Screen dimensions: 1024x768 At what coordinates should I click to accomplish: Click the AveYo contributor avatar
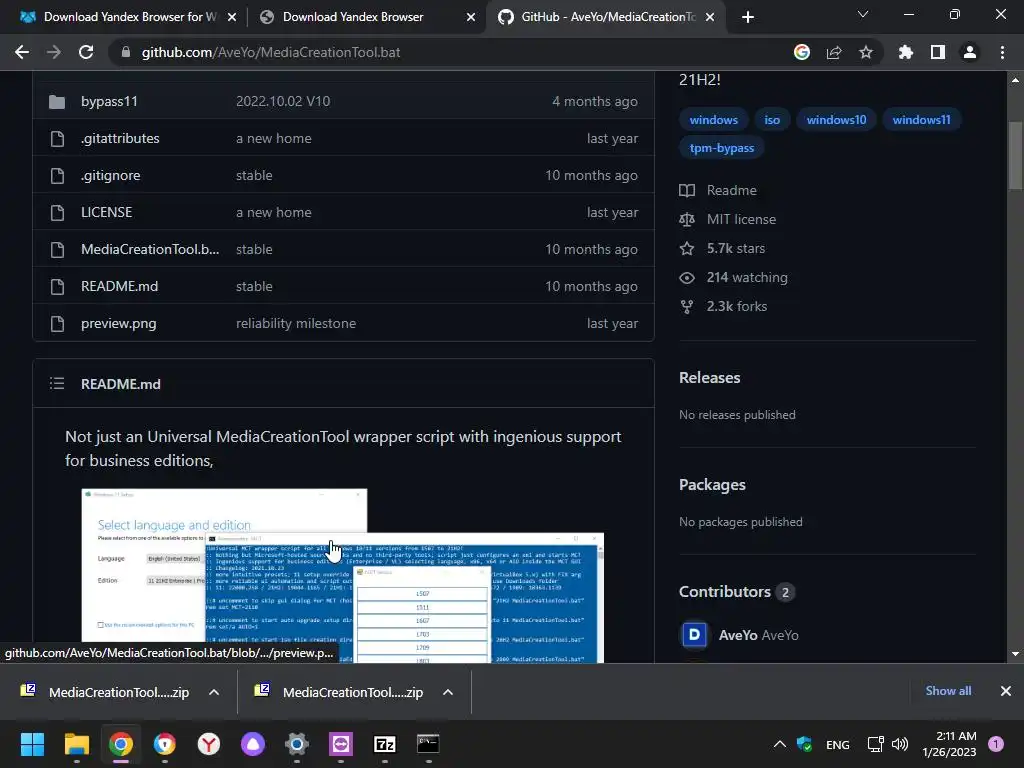[x=694, y=635]
